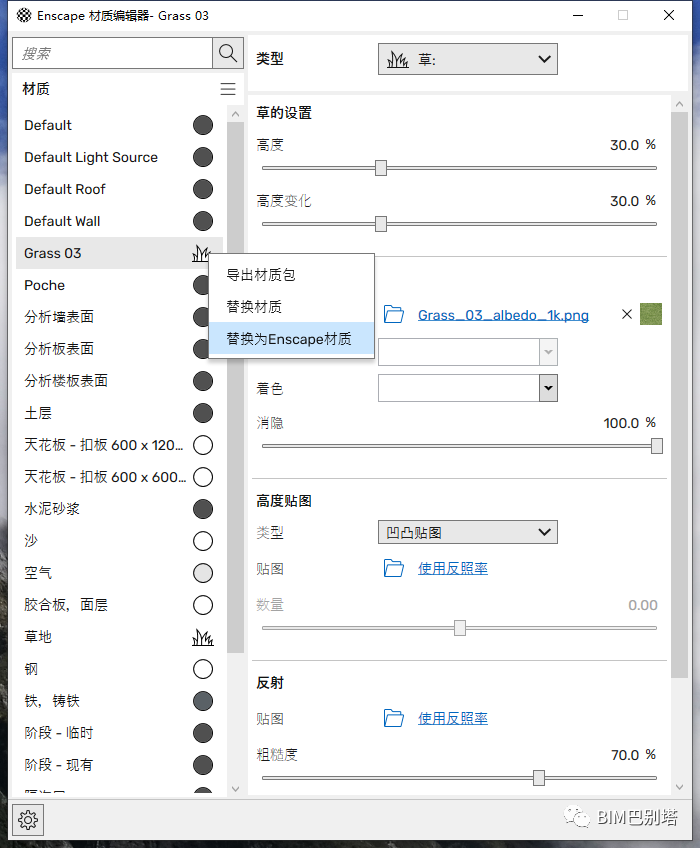
Task: Open the 类型 草 material type dropdown
Action: (x=467, y=59)
